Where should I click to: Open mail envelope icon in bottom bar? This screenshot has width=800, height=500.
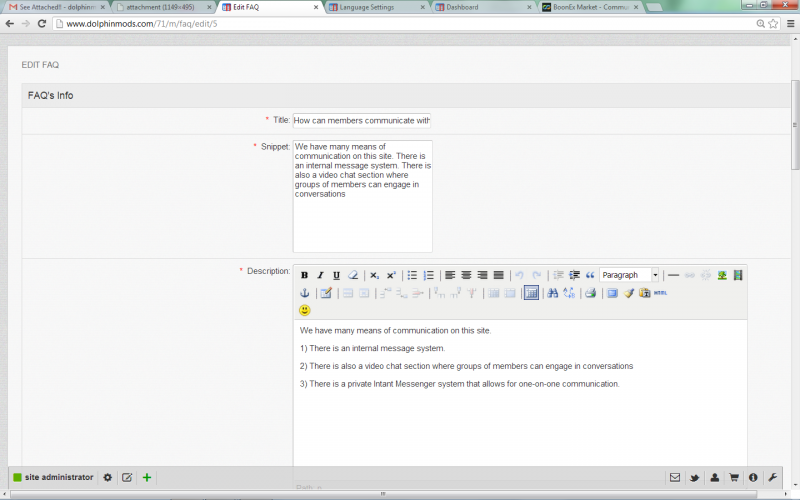point(674,478)
